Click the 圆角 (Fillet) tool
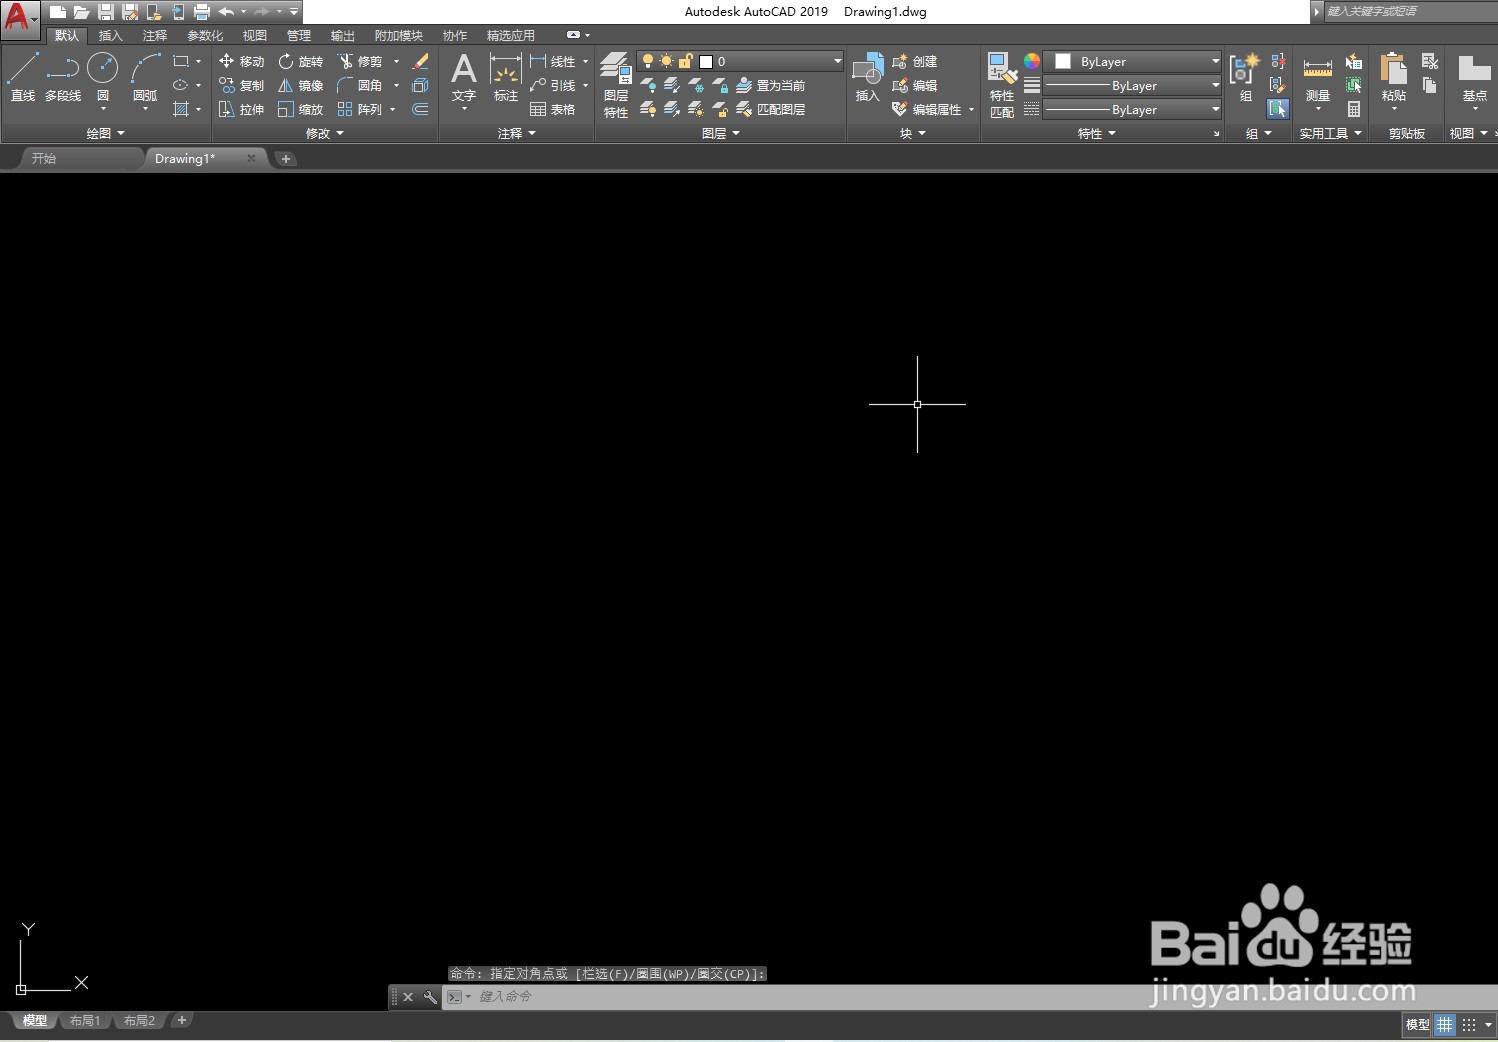The height and width of the screenshot is (1042, 1498). [x=360, y=85]
